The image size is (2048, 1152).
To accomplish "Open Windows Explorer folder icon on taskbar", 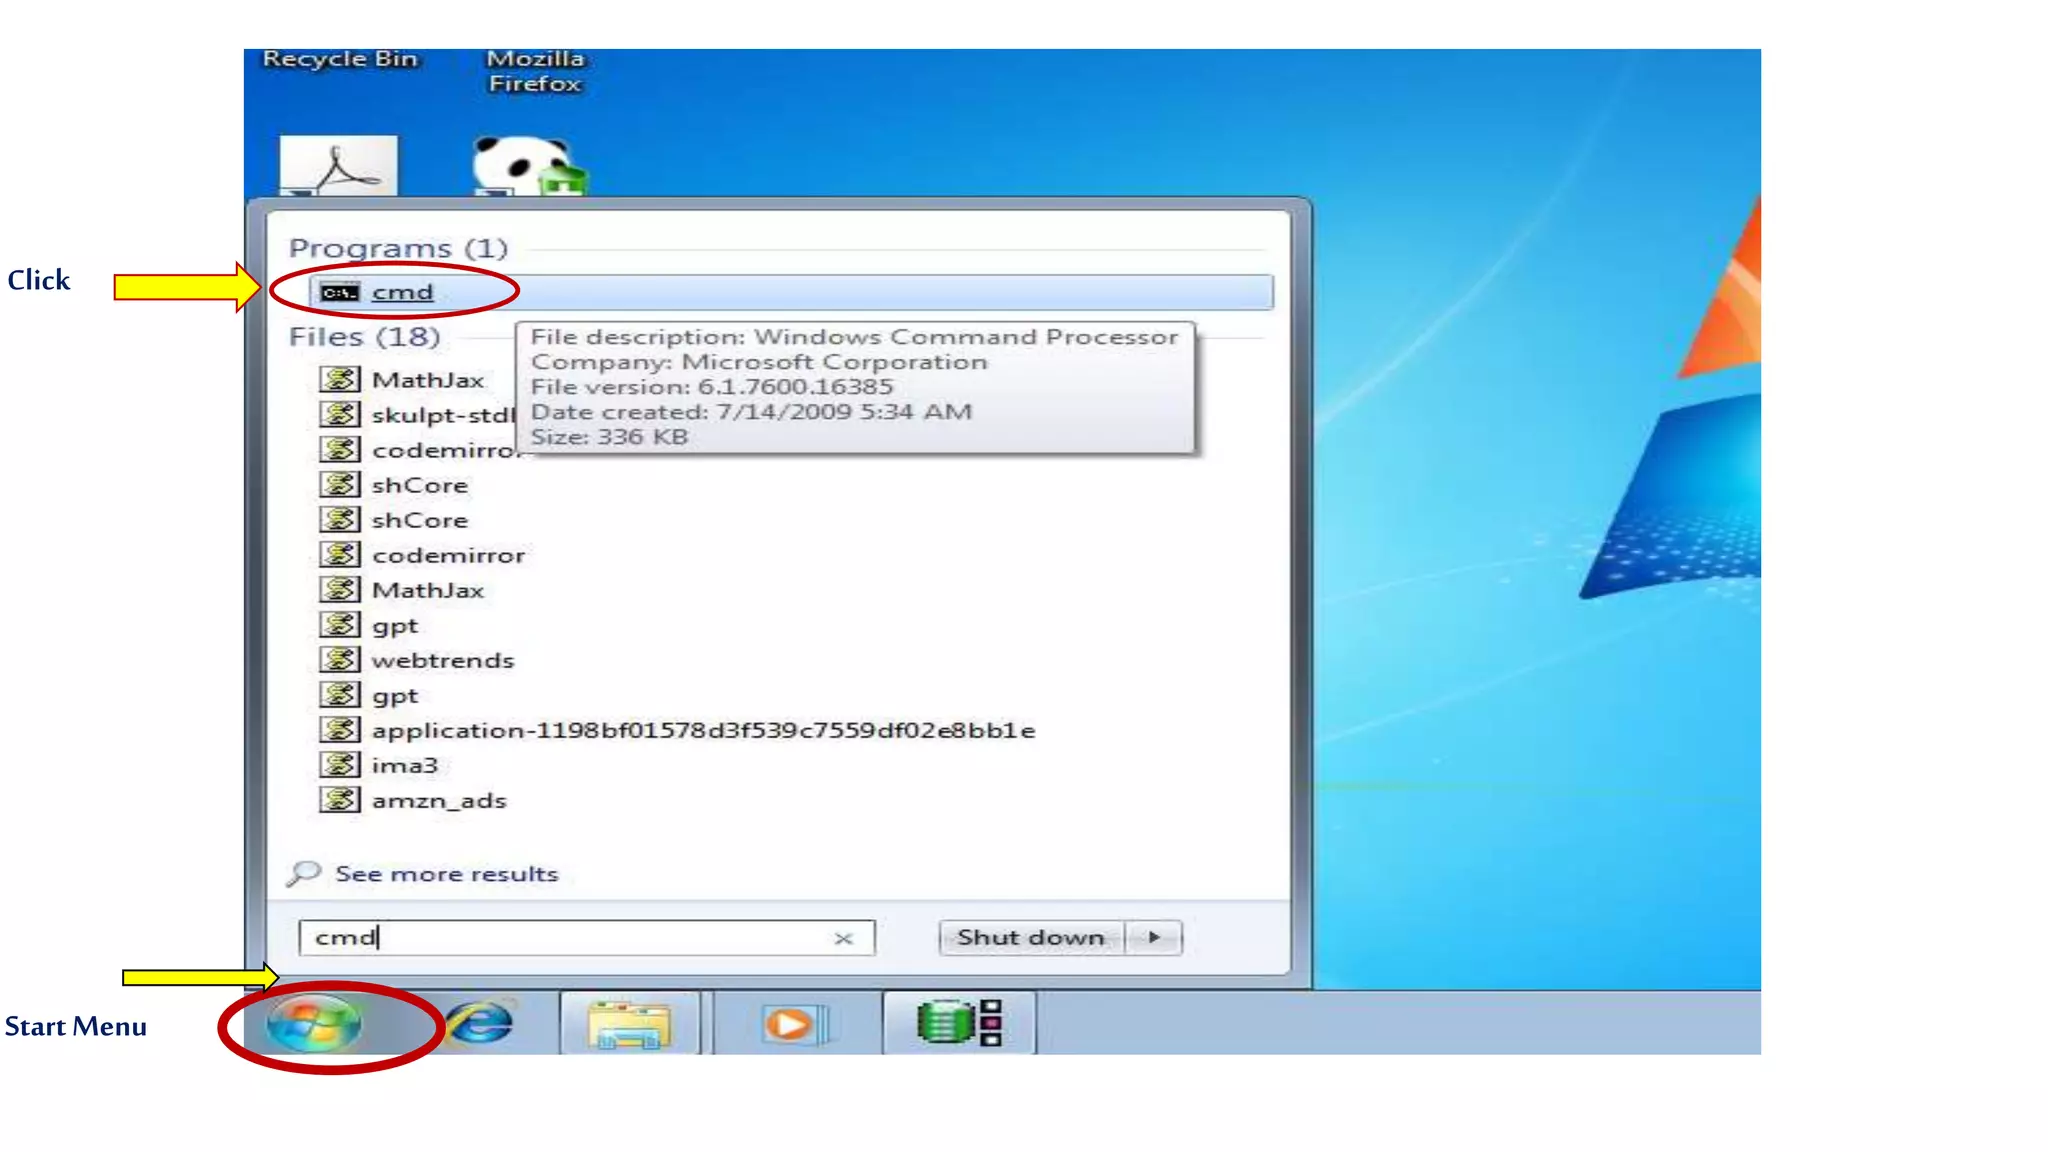I will pos(630,1024).
